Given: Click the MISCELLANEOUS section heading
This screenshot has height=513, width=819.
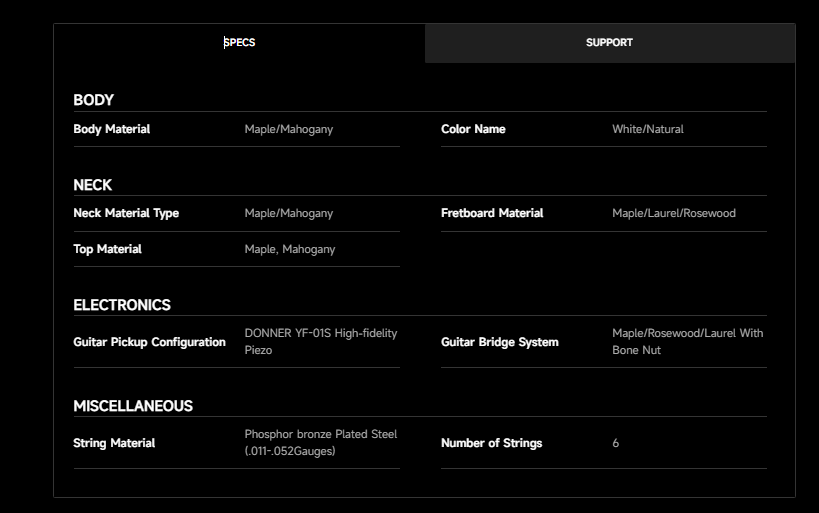Looking at the screenshot, I should [x=133, y=406].
